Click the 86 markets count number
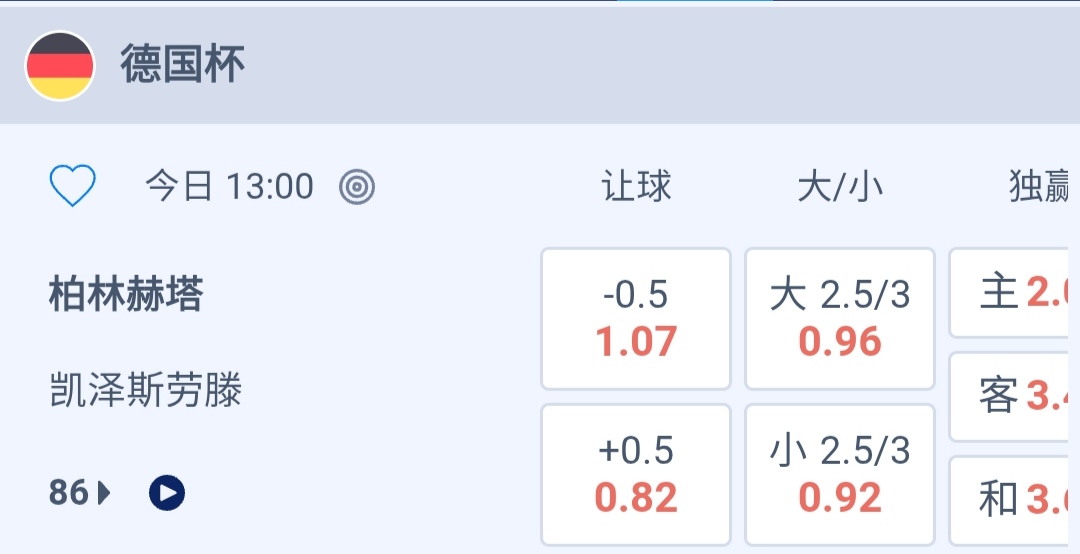The height and width of the screenshot is (554, 1080). tap(68, 492)
